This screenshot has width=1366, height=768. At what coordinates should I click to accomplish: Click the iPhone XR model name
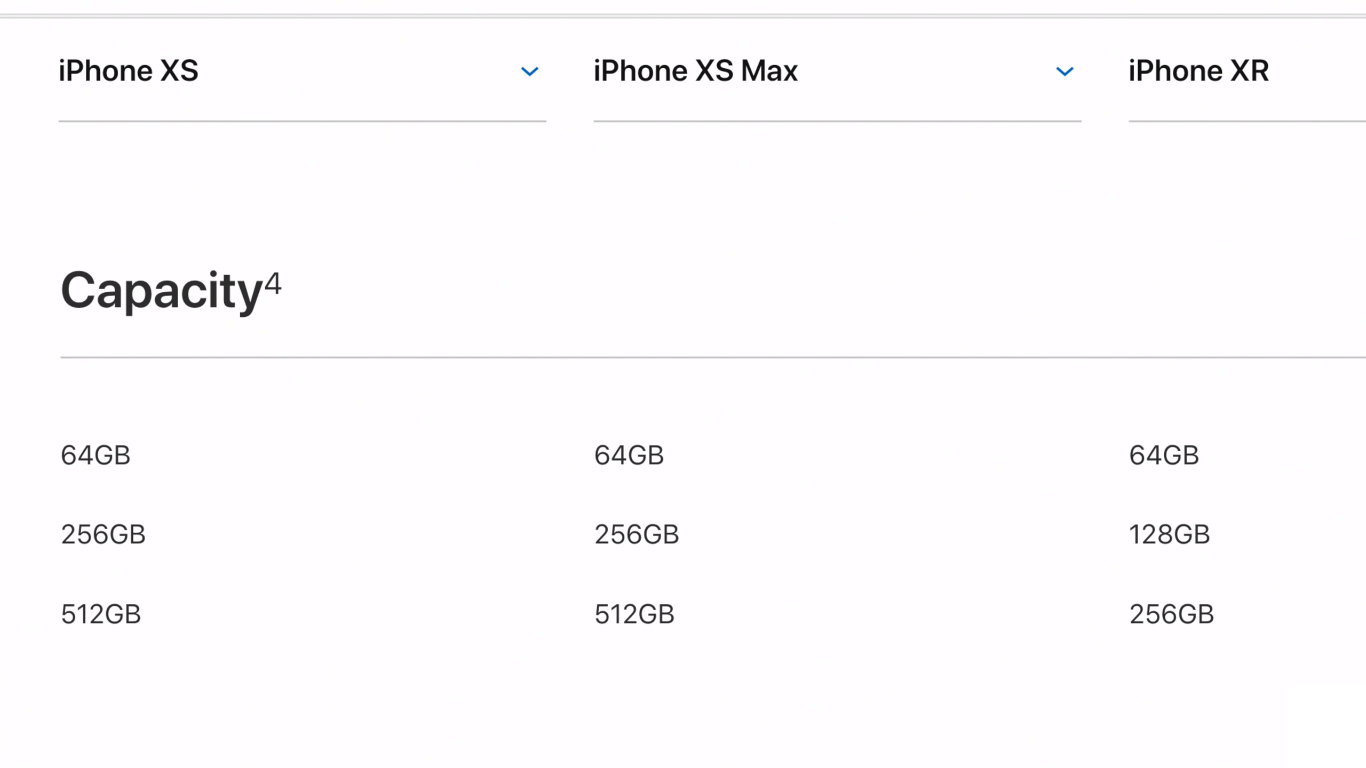coord(1199,71)
